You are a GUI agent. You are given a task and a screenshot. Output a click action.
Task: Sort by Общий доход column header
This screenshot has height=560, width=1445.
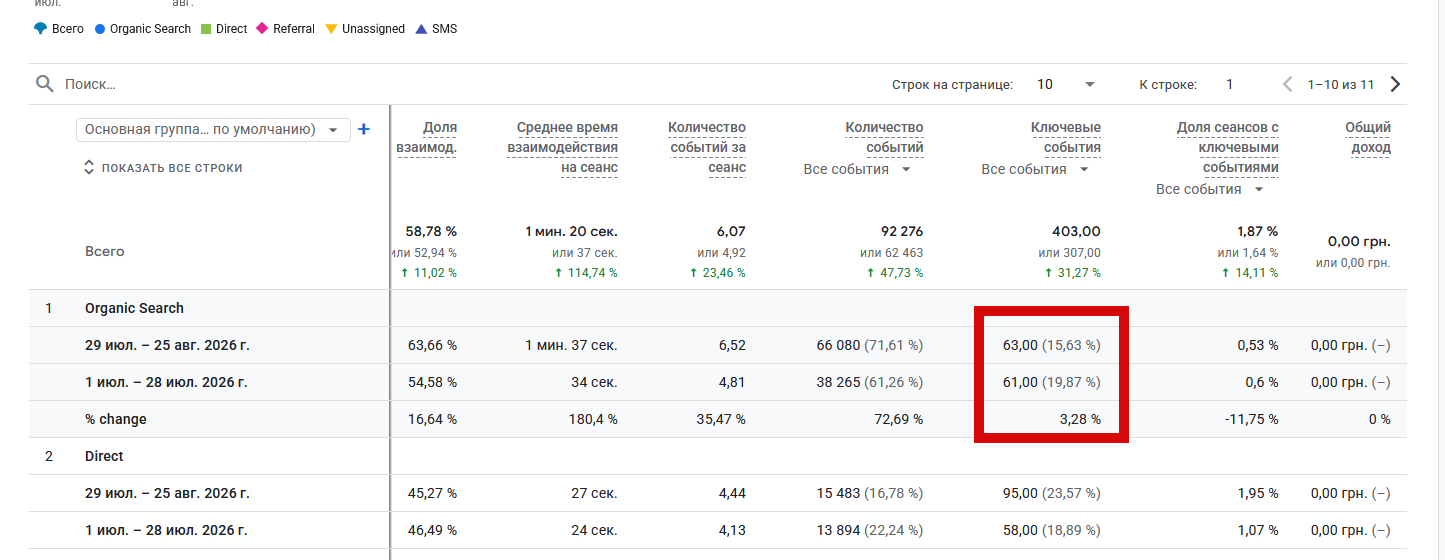coord(1368,138)
